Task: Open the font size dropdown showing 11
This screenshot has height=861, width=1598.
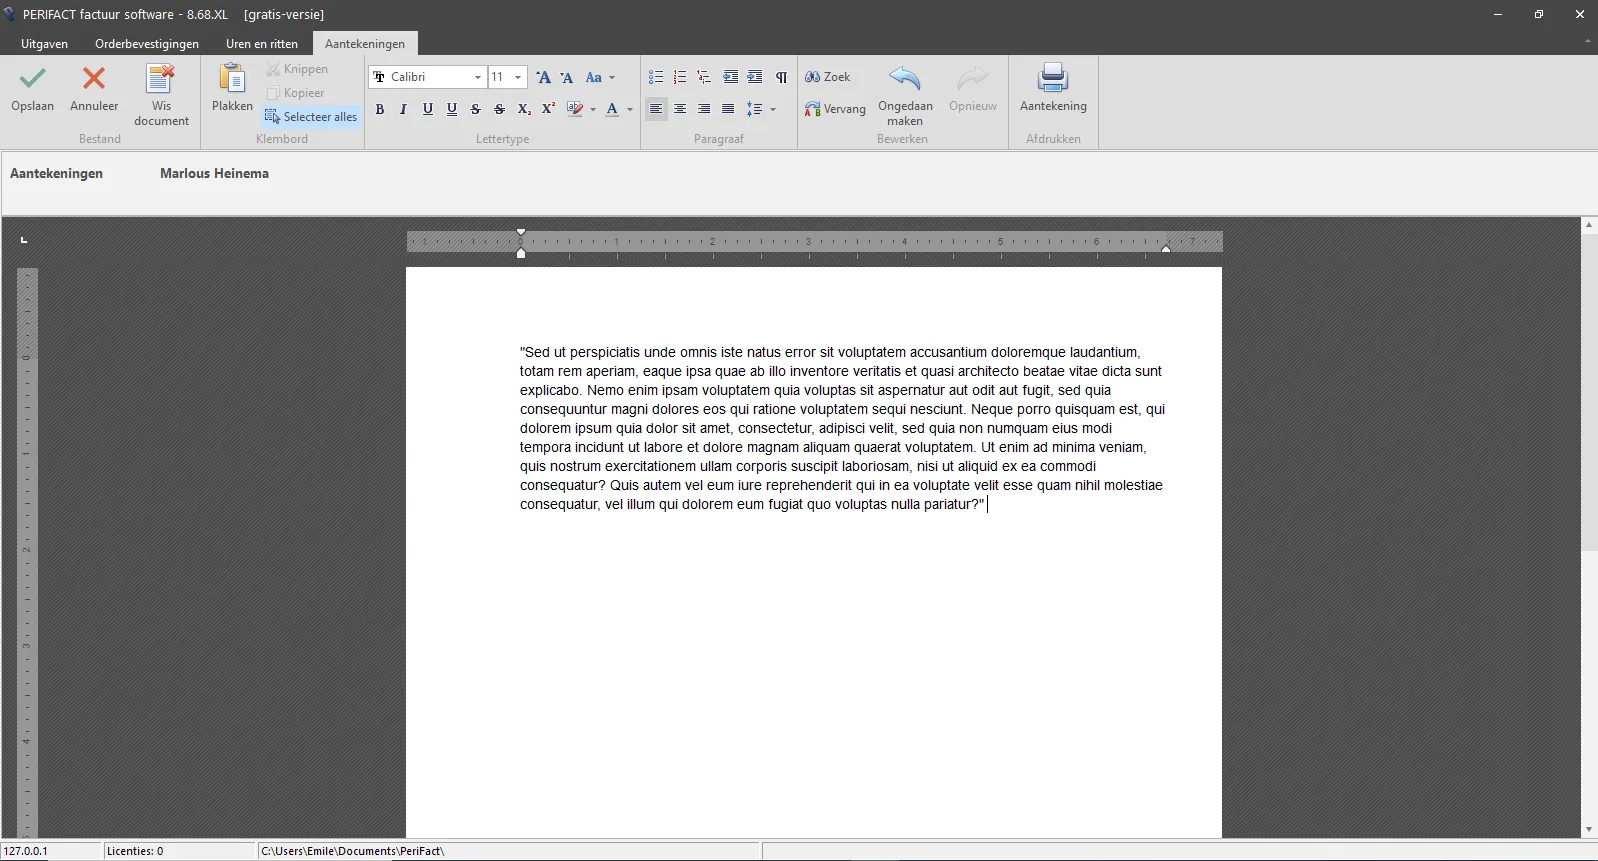Action: 517,77
